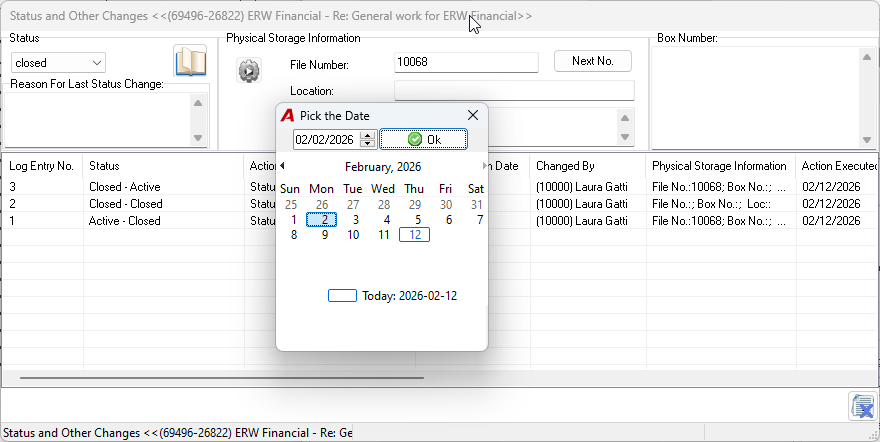
Task: Click 'File No.:; Box No.:; Loc::' cell
Action: pyautogui.click(x=721, y=204)
